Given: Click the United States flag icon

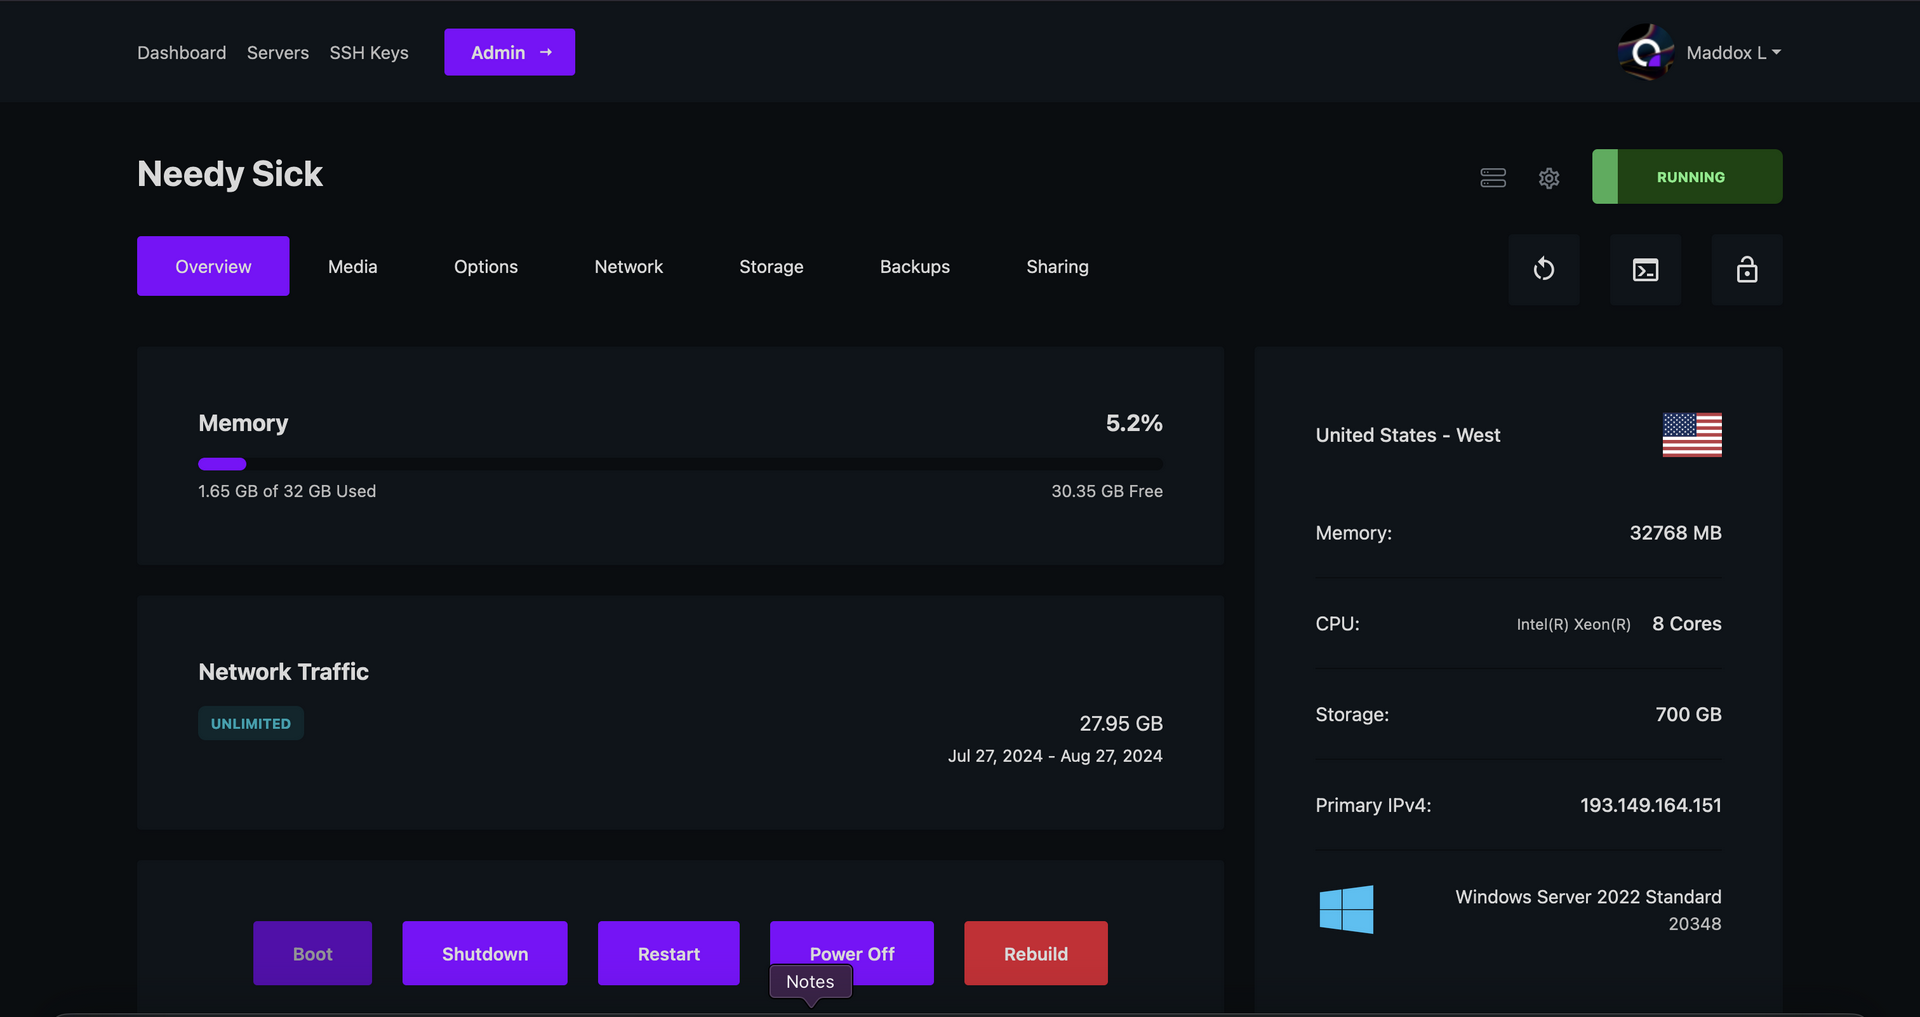Looking at the screenshot, I should (1691, 435).
